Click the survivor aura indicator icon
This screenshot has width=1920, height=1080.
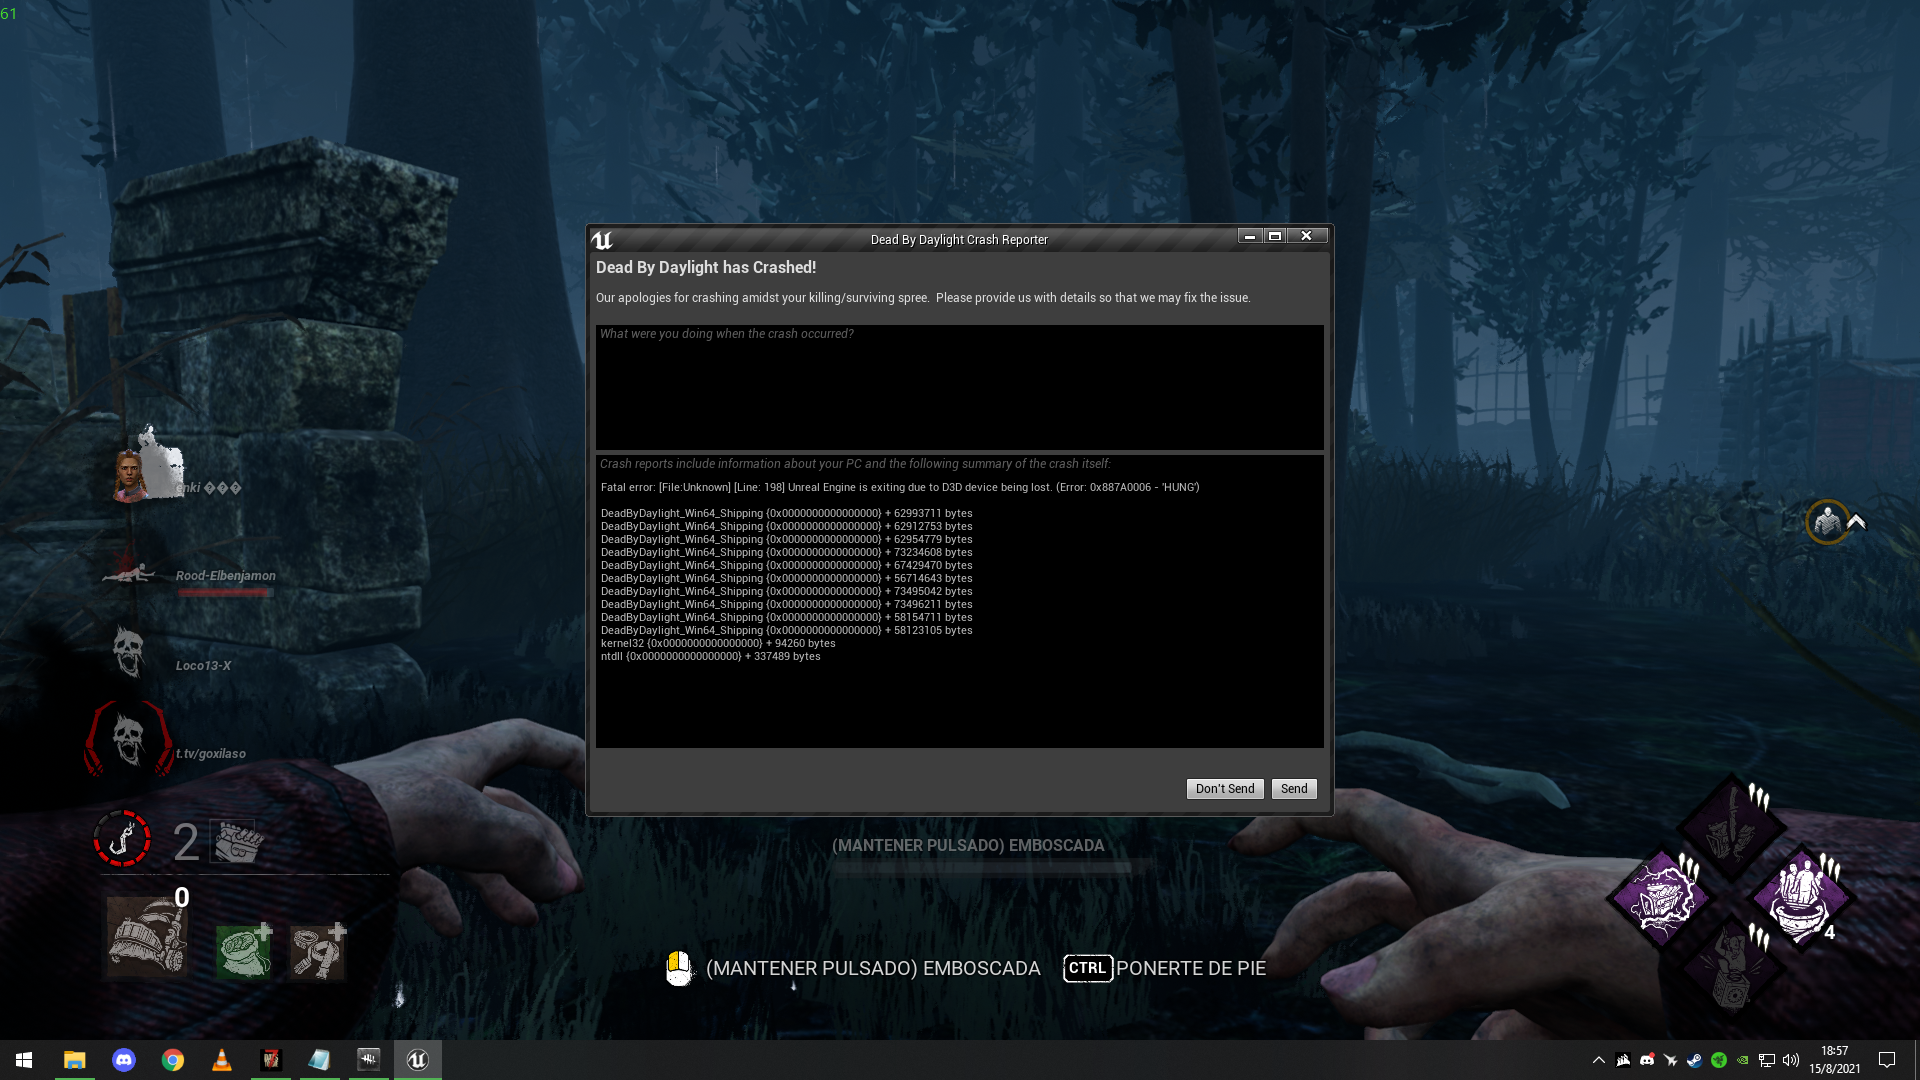(x=1828, y=522)
